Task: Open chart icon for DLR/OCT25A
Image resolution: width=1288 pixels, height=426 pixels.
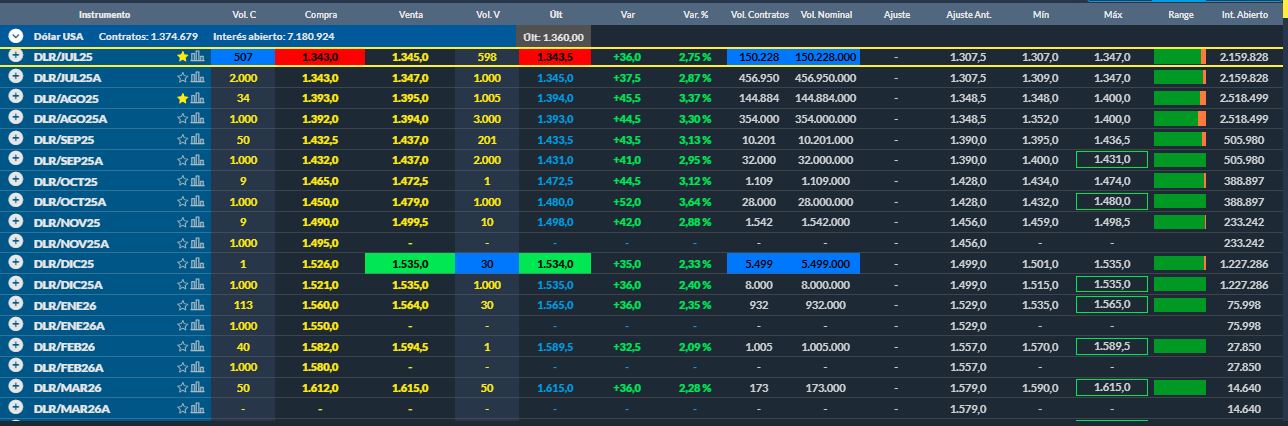Action: [x=197, y=201]
